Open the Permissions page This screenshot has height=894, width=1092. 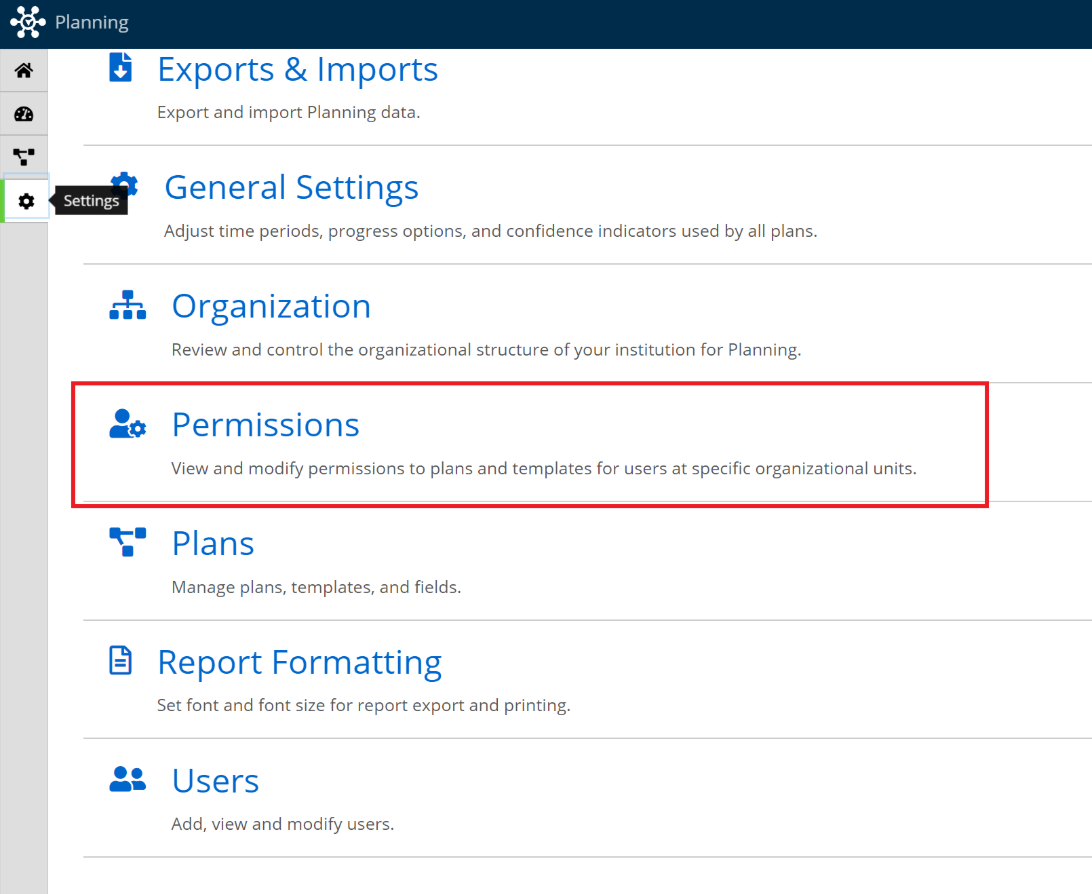pyautogui.click(x=265, y=424)
